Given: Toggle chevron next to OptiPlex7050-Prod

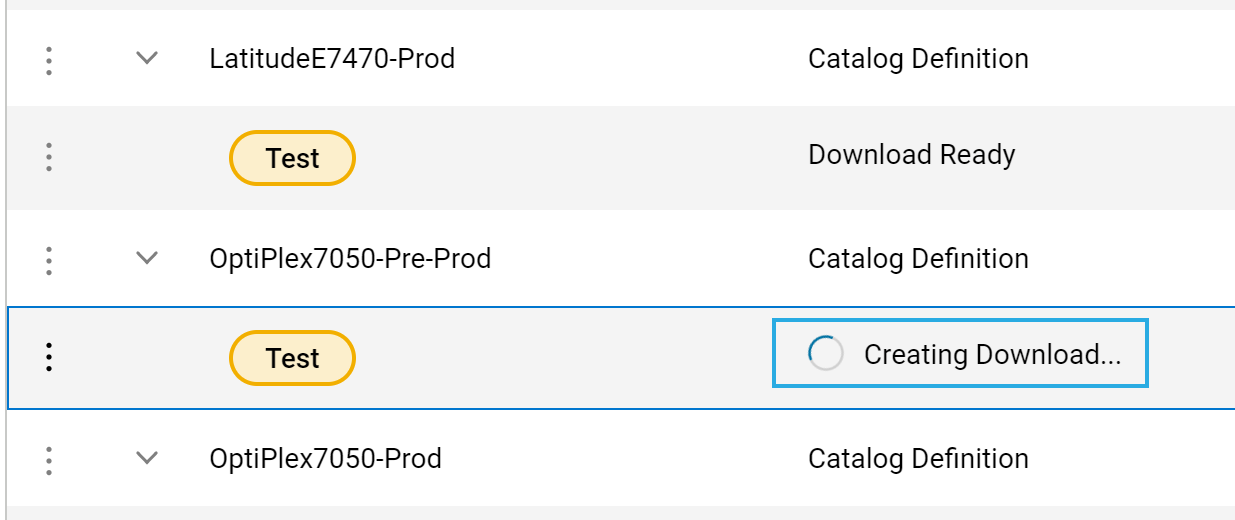Looking at the screenshot, I should click(147, 458).
